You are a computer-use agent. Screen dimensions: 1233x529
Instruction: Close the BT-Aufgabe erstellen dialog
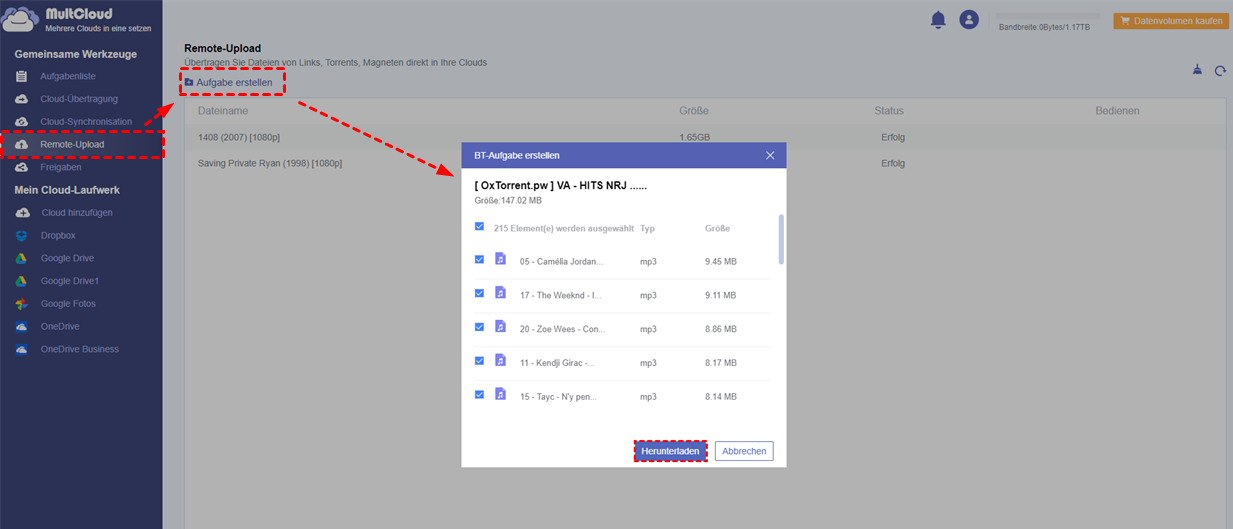click(x=770, y=155)
